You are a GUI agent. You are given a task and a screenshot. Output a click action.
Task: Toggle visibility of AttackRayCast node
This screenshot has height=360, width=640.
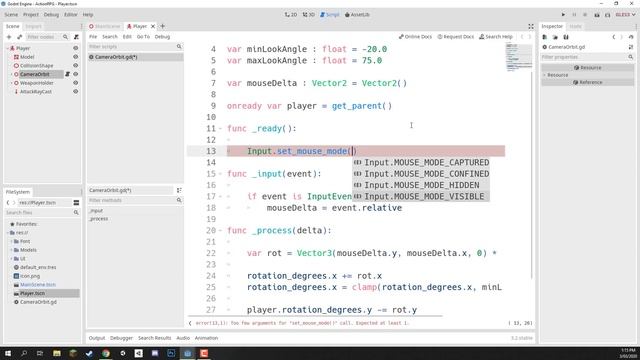coord(76,91)
